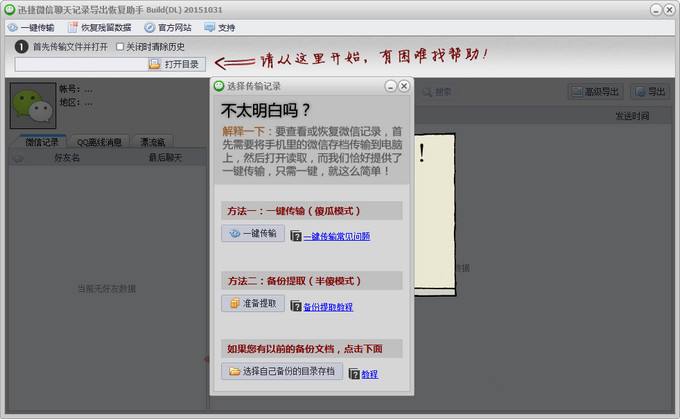Click 支持 in the toolbar

220,28
